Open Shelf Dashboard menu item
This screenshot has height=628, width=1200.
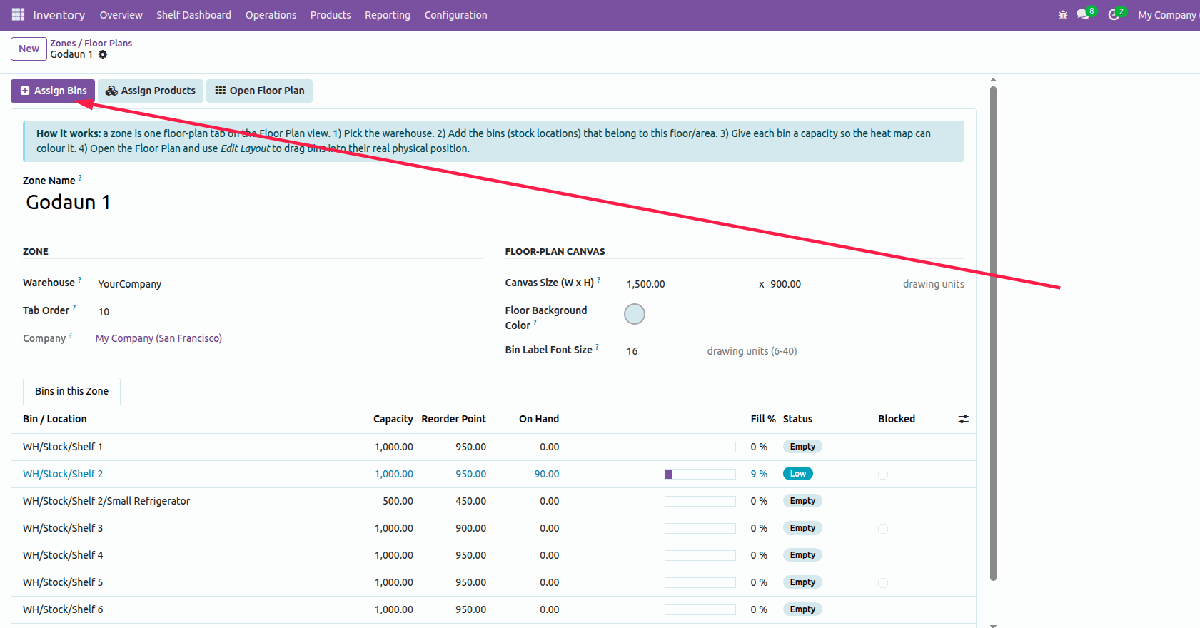click(193, 15)
